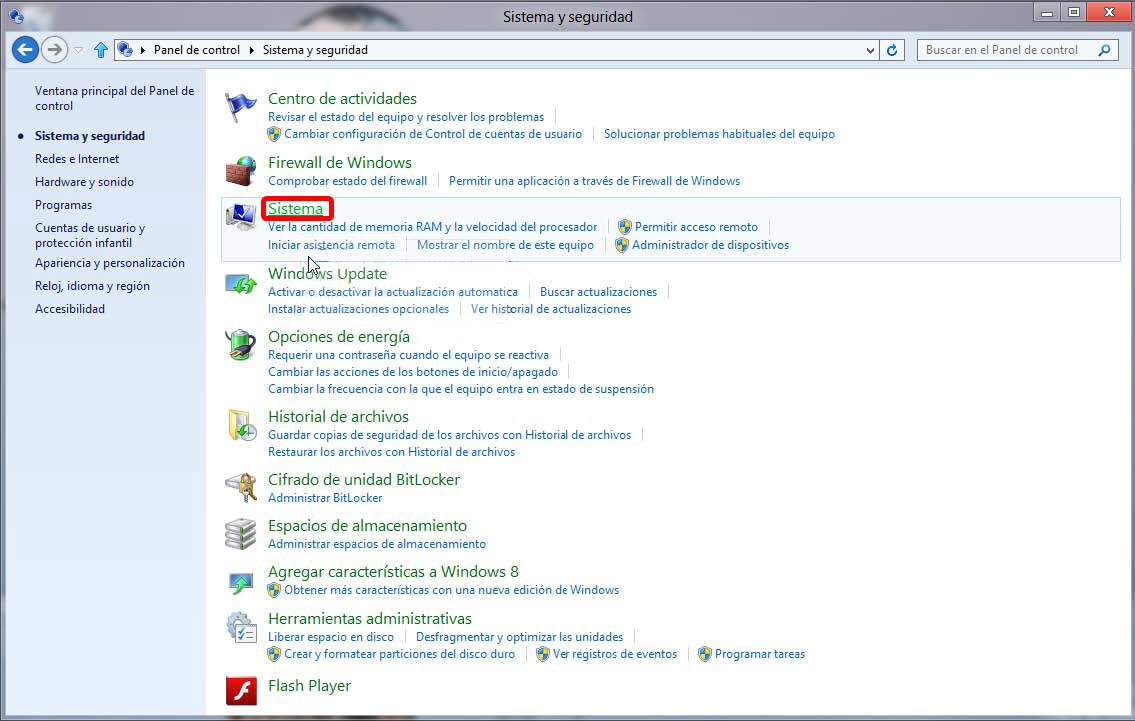Click the Control Panel icon in address bar
Image resolution: width=1135 pixels, height=721 pixels.
point(125,49)
